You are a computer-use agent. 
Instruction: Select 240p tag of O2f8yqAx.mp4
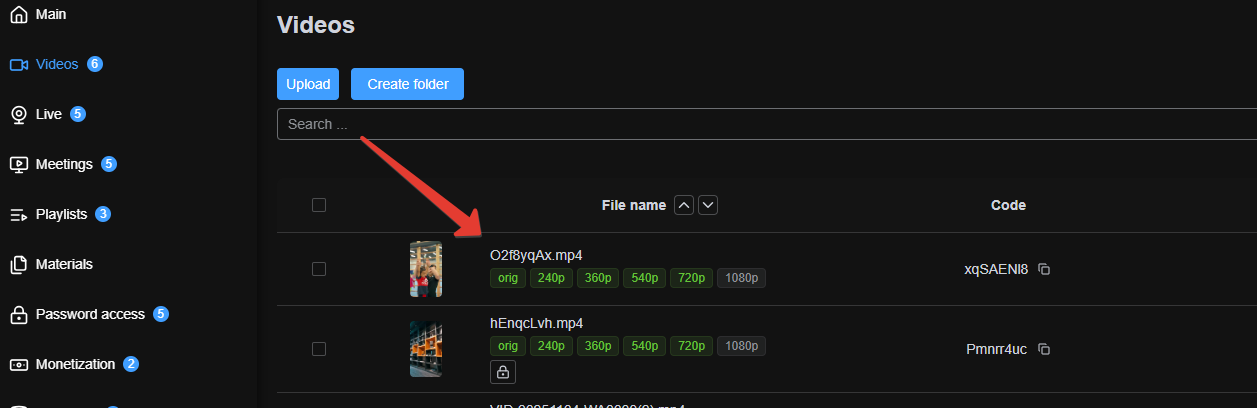point(551,278)
